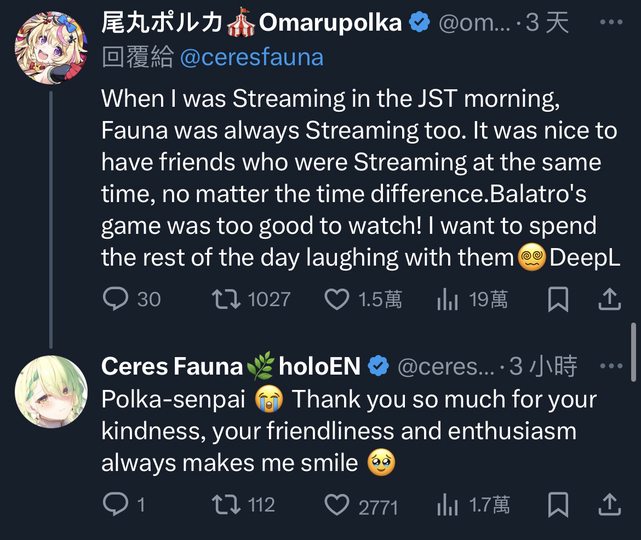Reply to Omarupolka's tweet via comment icon
Screen dimensions: 641x540
pos(117,298)
